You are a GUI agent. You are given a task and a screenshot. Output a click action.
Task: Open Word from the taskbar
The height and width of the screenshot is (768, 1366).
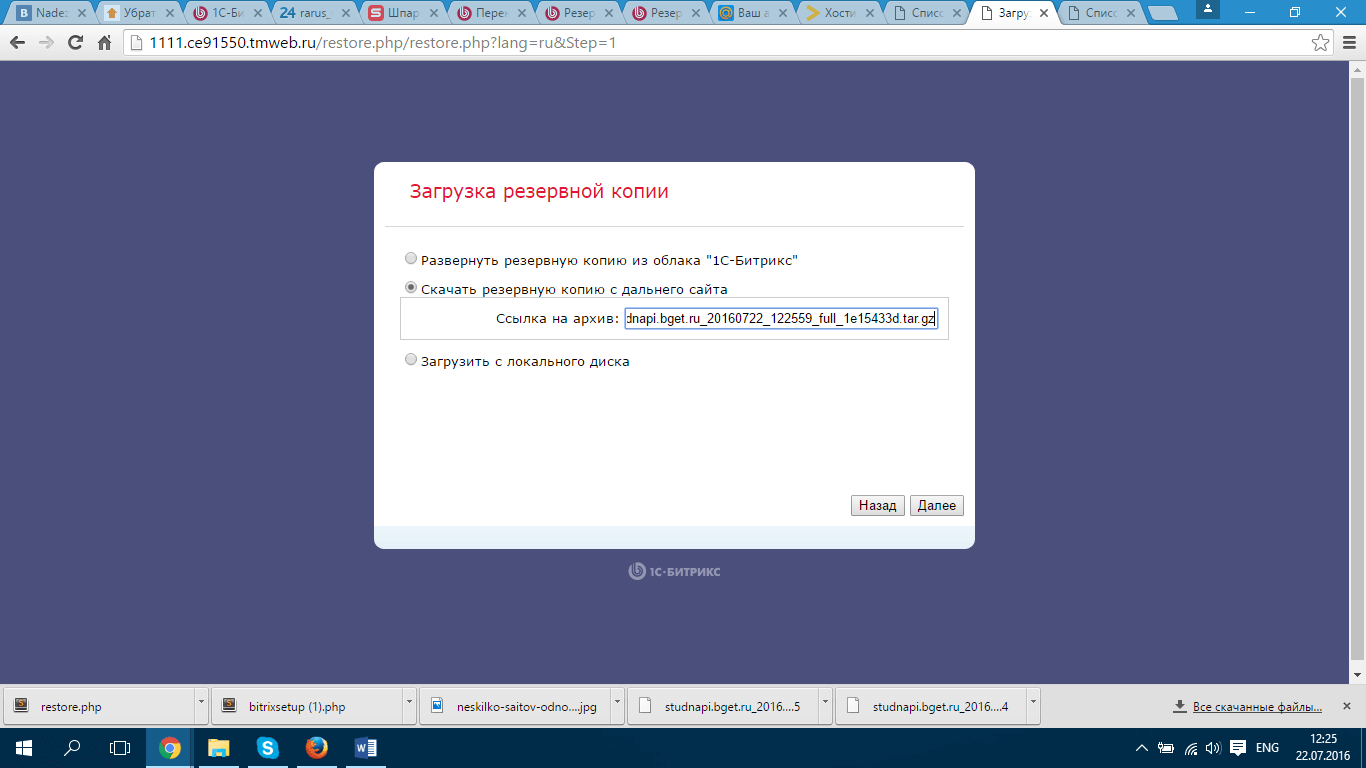click(x=365, y=747)
